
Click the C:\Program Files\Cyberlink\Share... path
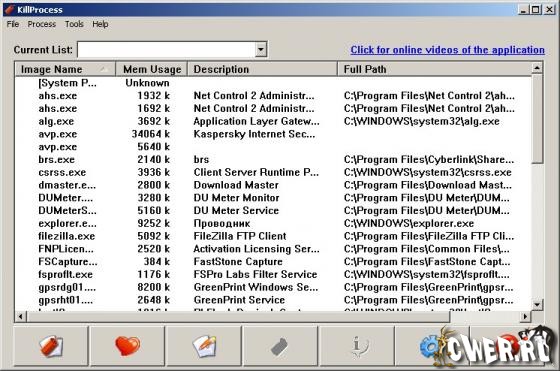click(x=429, y=160)
